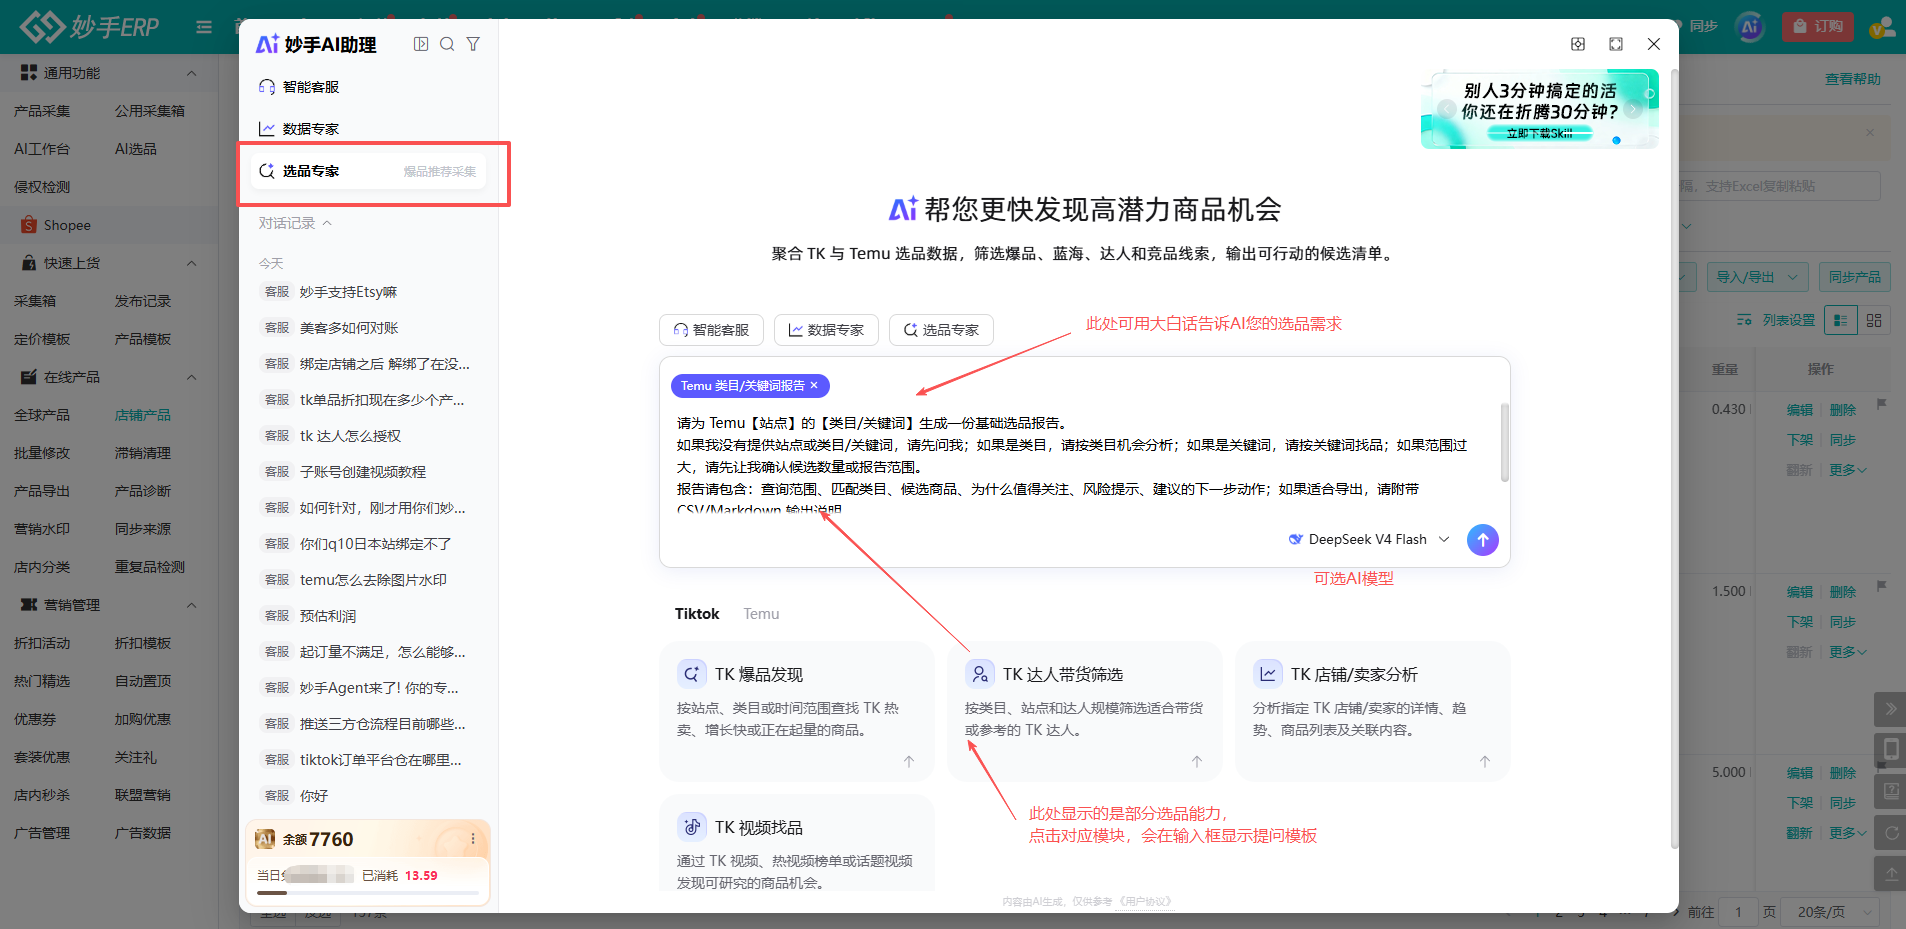Click the 妙手ERP logo

[x=90, y=27]
